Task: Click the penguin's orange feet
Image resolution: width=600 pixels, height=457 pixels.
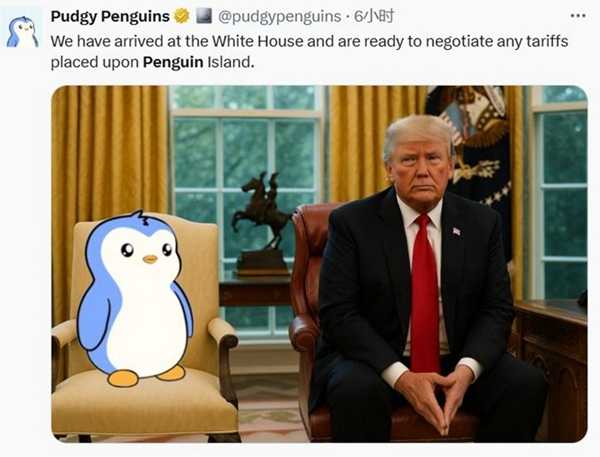Action: point(146,375)
